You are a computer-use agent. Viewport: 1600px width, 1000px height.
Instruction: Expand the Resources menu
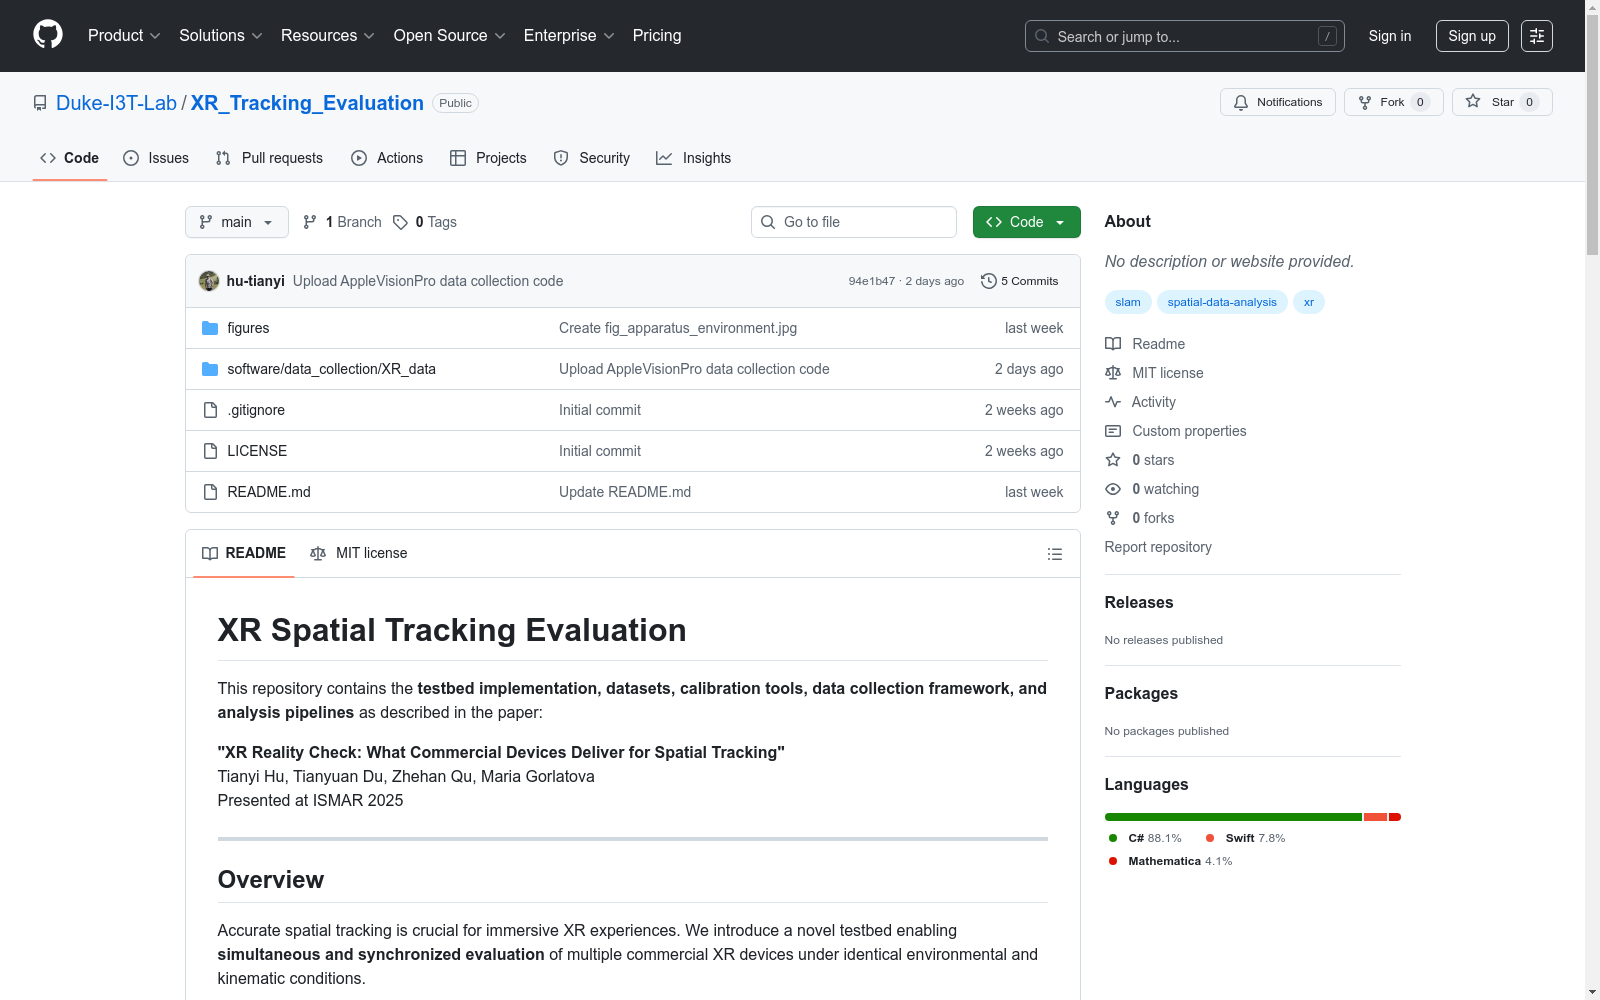pyautogui.click(x=328, y=36)
